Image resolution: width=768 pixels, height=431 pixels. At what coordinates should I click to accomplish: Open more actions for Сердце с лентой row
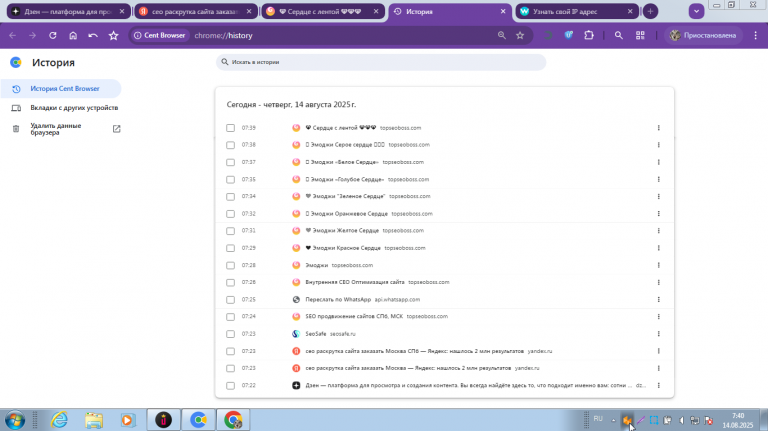[658, 128]
